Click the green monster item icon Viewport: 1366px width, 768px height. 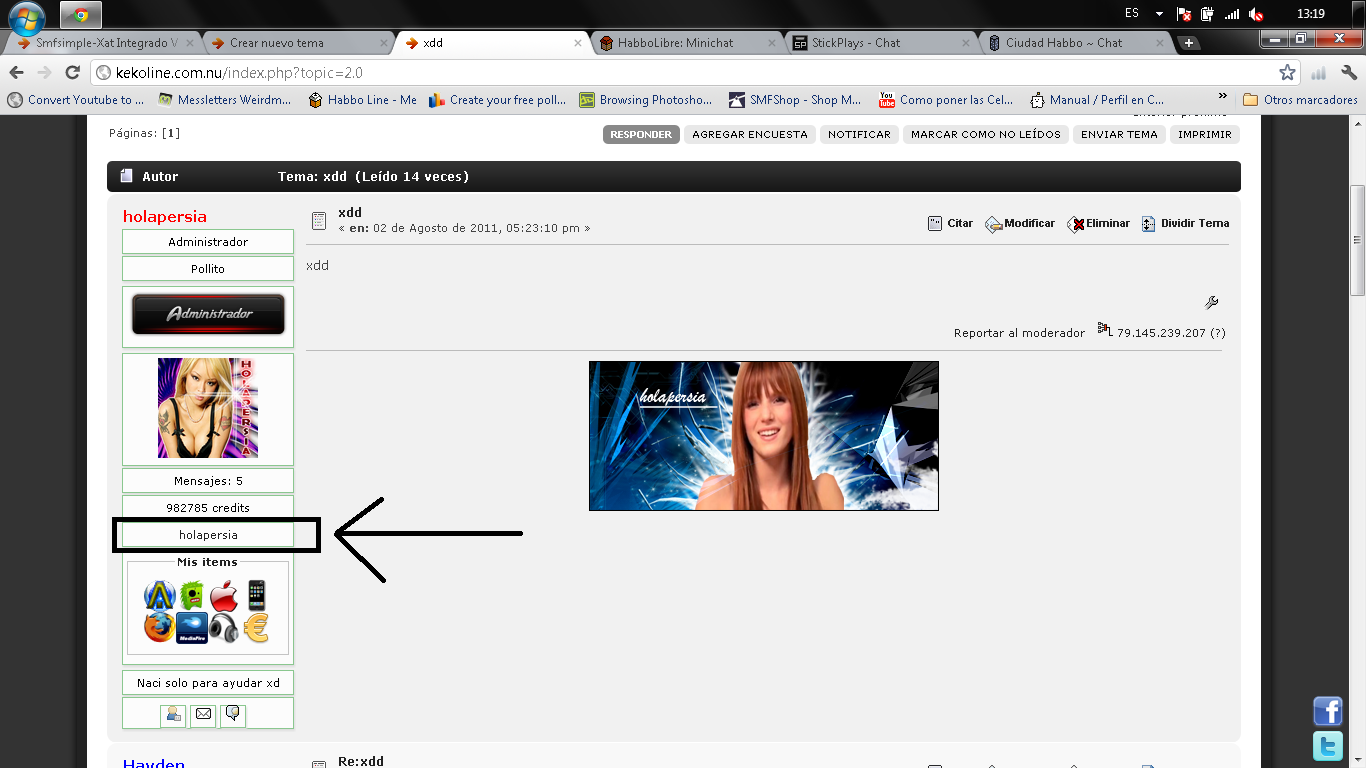tap(192, 595)
